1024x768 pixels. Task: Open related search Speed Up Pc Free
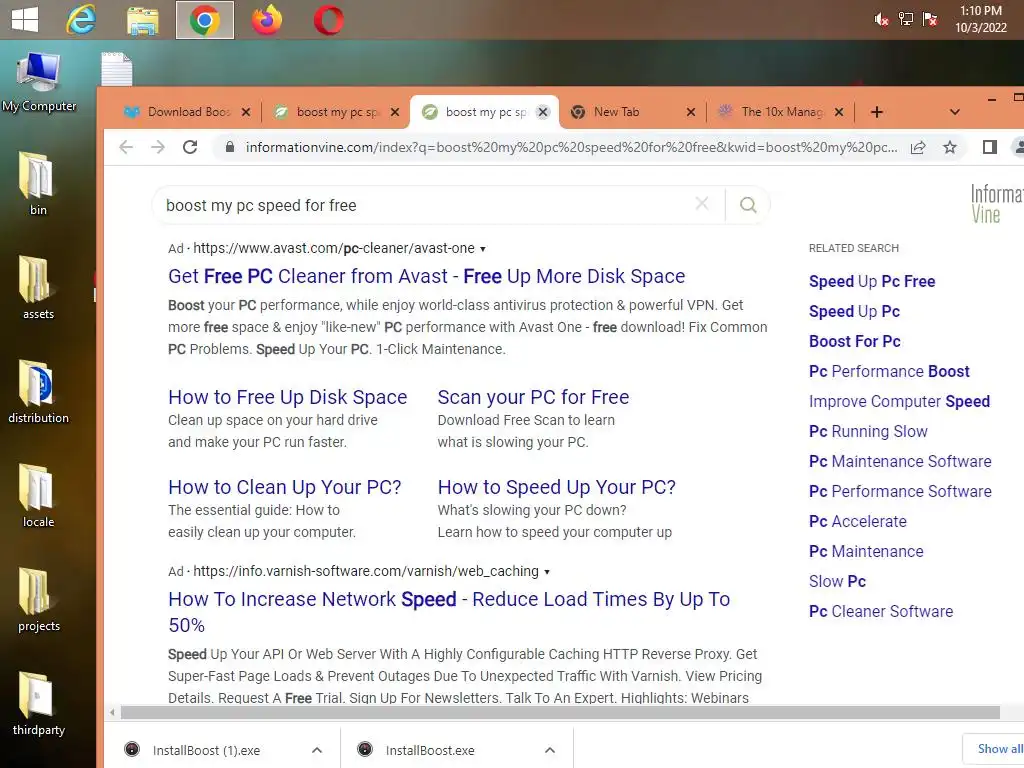[x=872, y=281]
